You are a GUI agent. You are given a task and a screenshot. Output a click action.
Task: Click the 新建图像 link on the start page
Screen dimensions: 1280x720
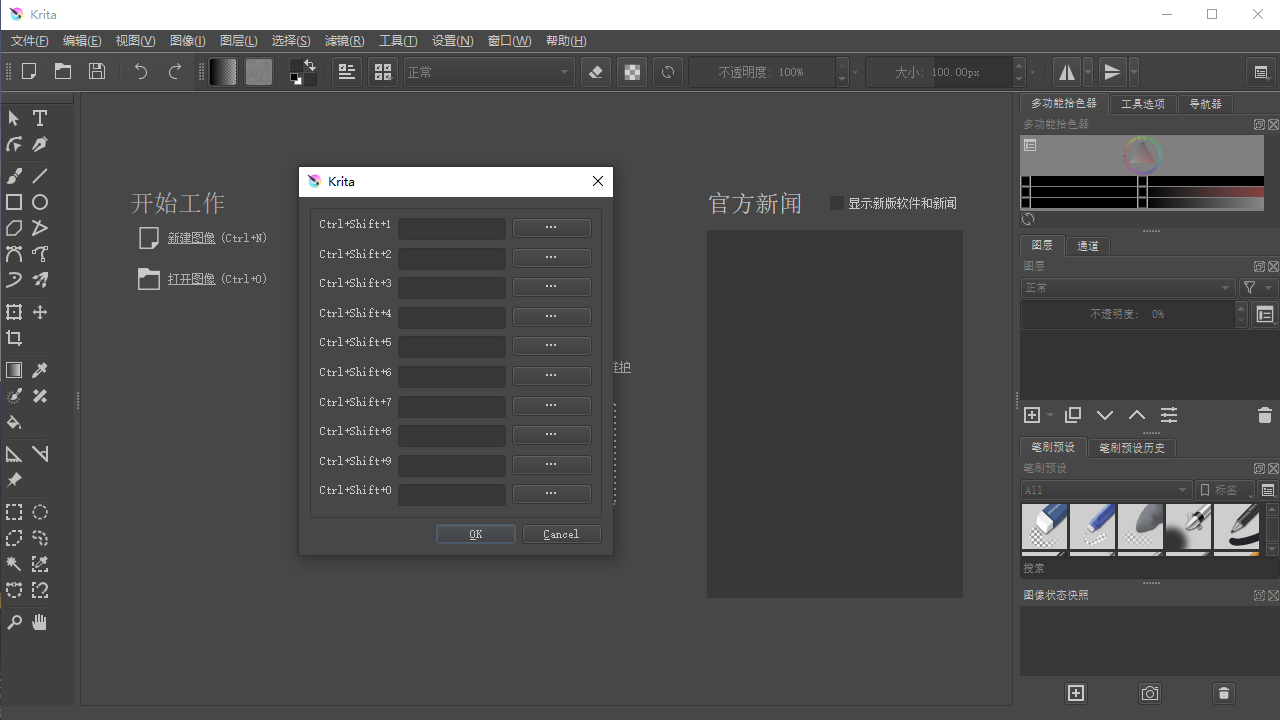click(192, 237)
